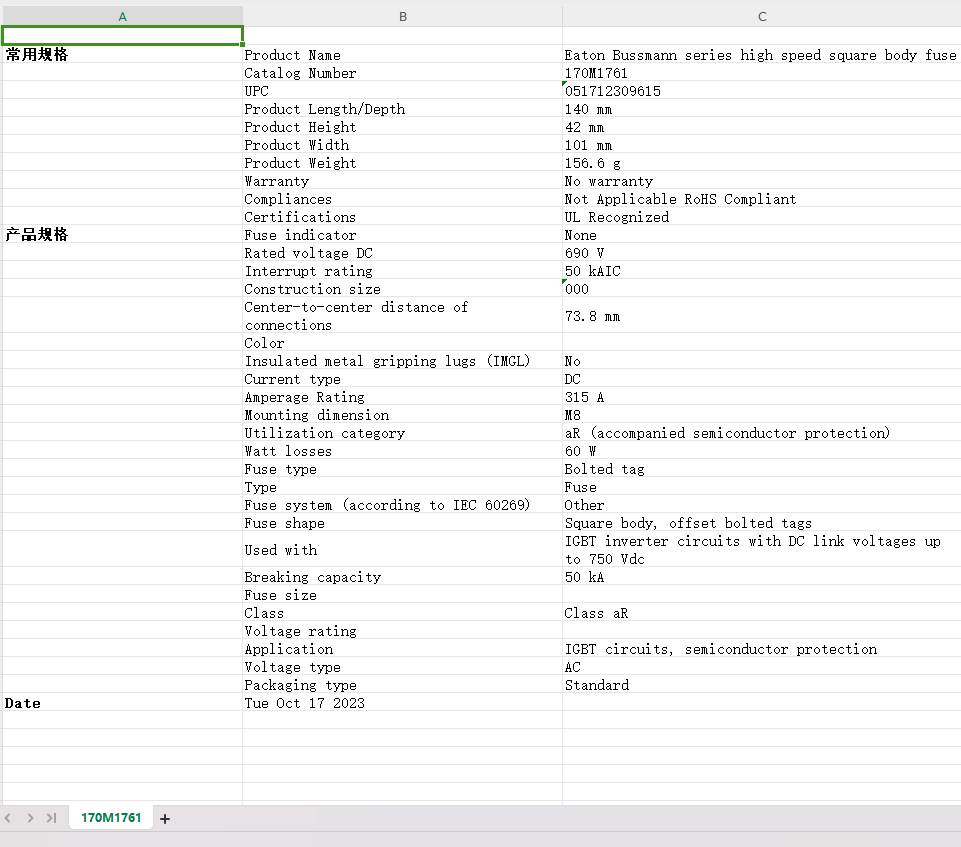The width and height of the screenshot is (961, 847).
Task: Click the 'Center-to-center distance of connections' cell
Action: [403, 316]
